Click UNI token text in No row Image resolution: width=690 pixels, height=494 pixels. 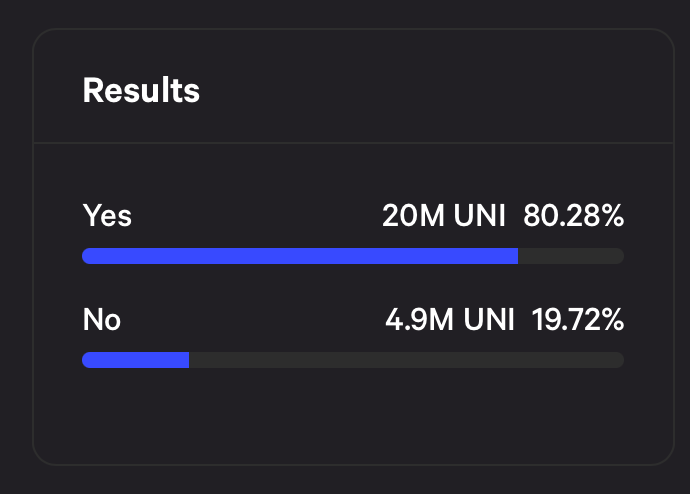pos(484,320)
